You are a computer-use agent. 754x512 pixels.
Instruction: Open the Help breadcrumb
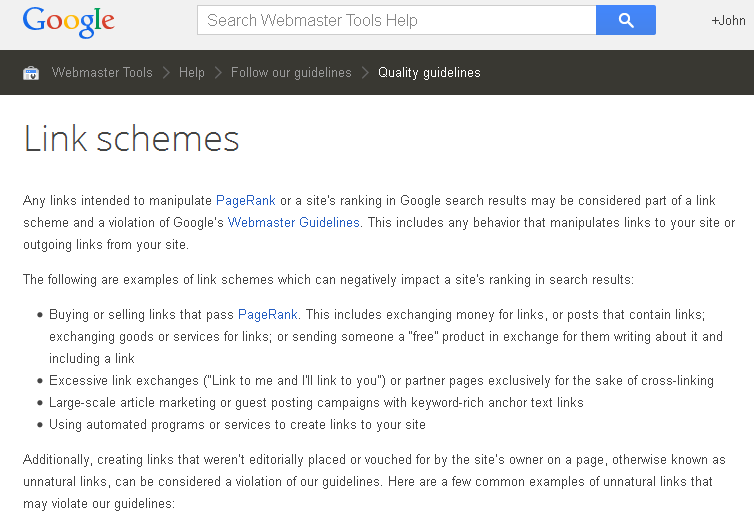191,73
